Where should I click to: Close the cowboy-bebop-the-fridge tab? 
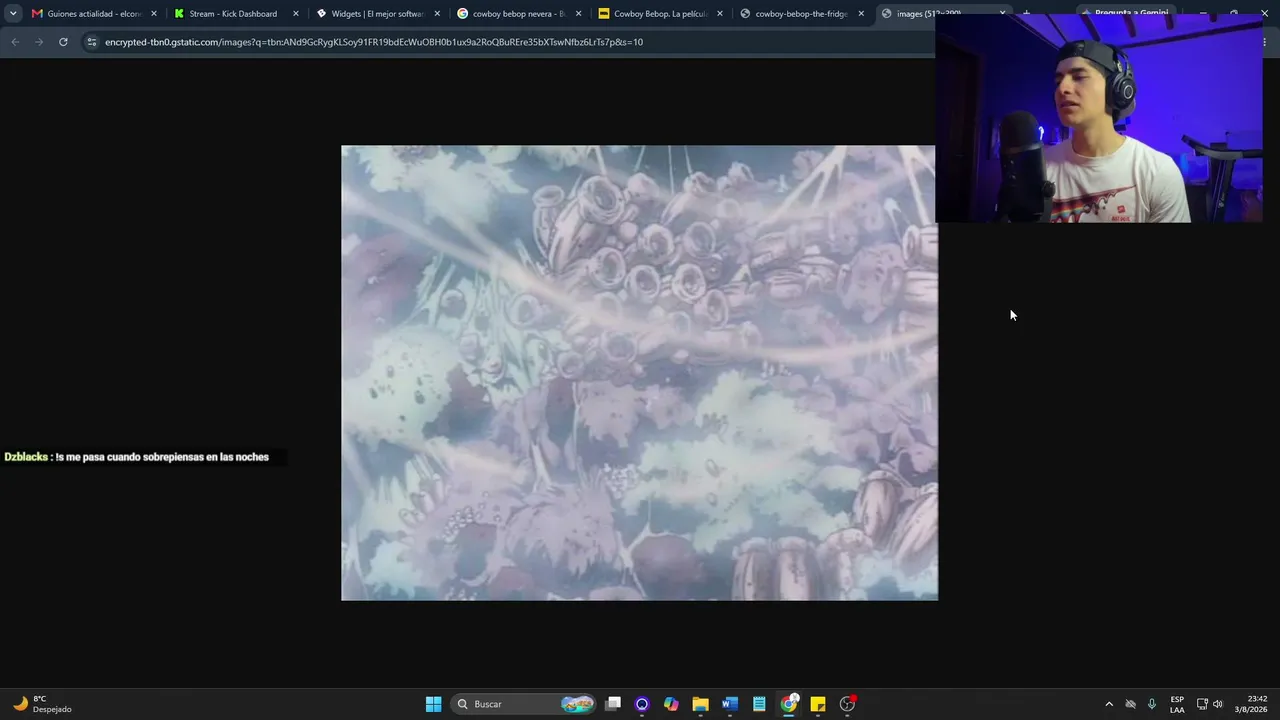[861, 14]
